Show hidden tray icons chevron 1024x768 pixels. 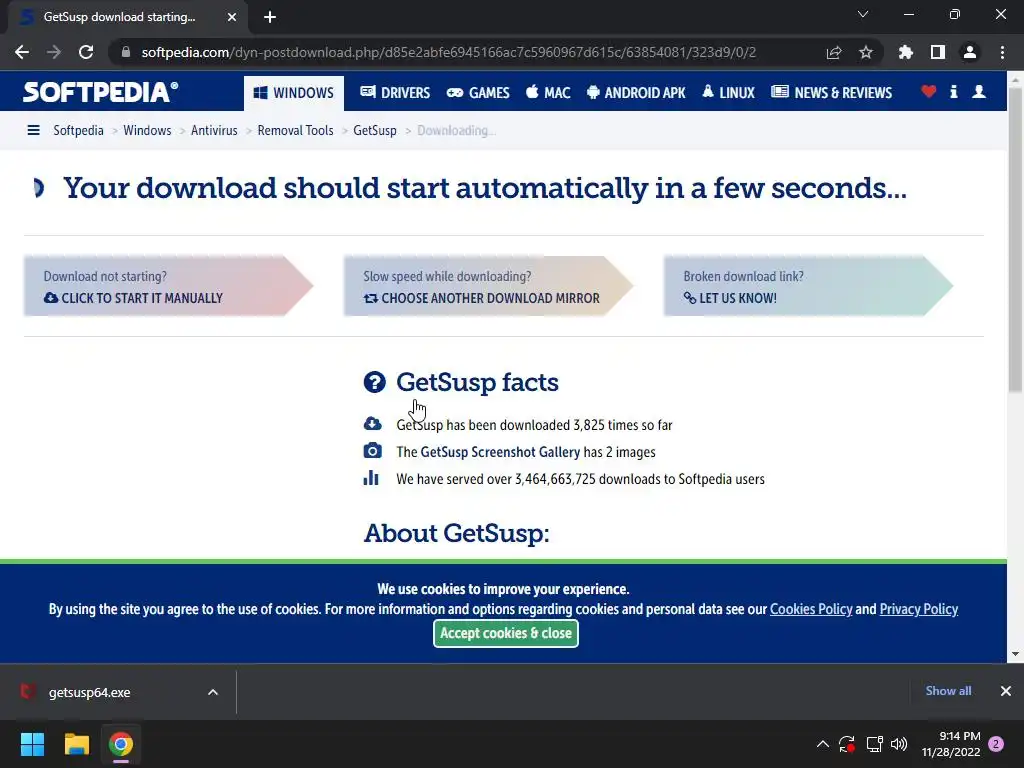[x=823, y=744]
